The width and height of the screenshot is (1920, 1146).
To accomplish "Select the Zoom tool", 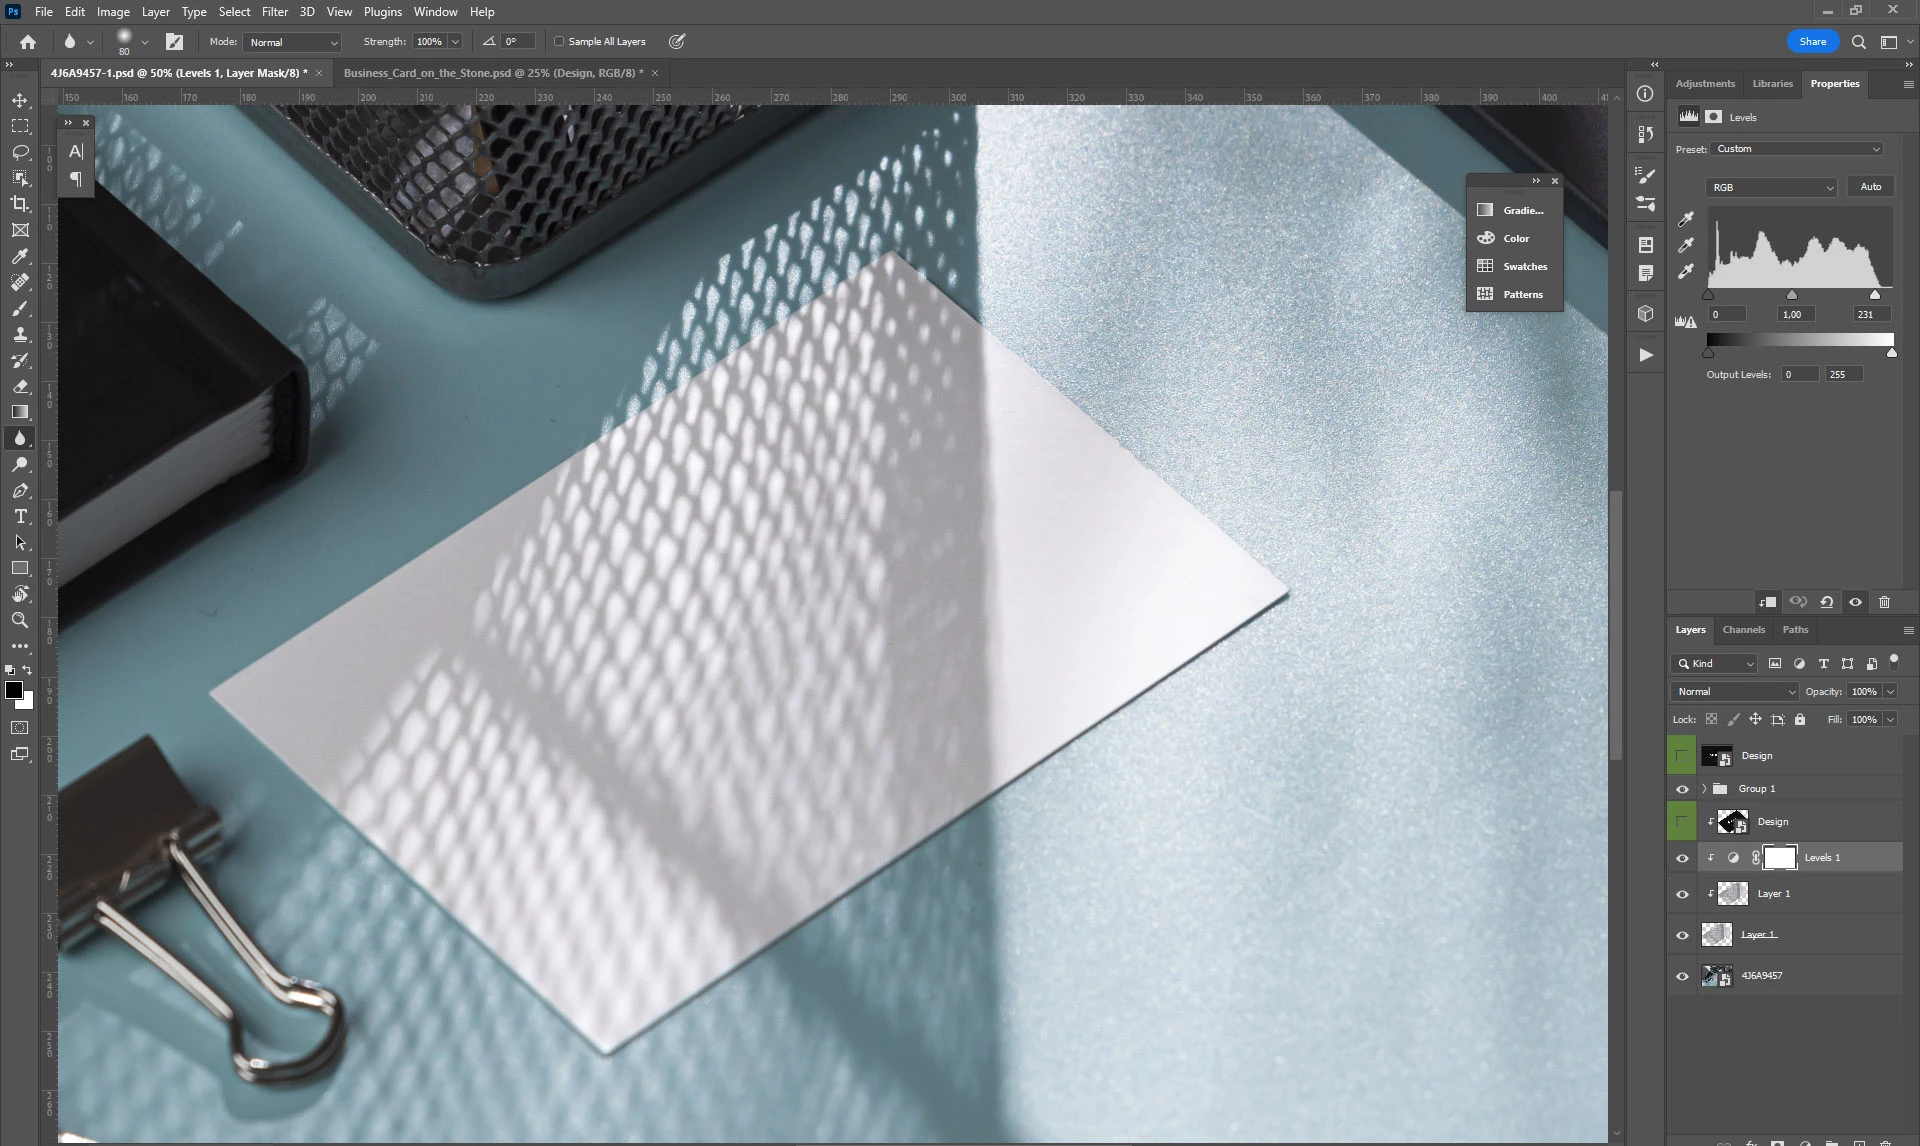I will tap(20, 620).
